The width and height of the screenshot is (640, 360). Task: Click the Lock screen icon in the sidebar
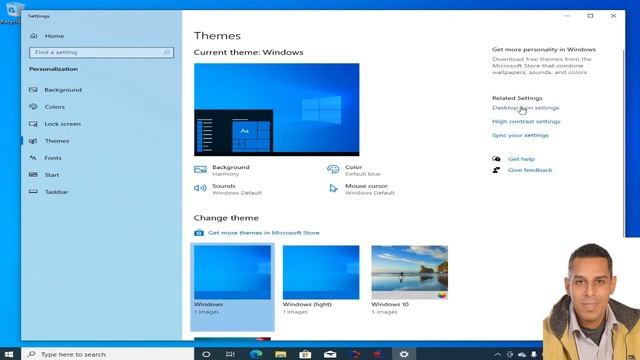(x=33, y=124)
